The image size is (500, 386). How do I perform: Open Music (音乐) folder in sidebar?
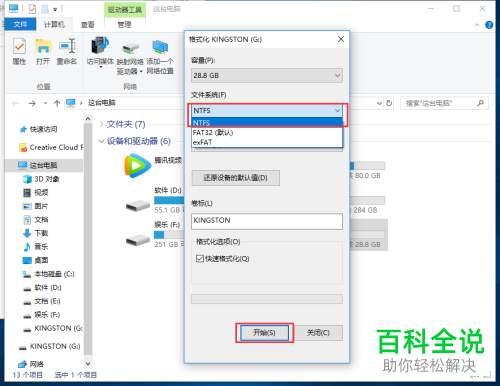pyautogui.click(x=36, y=247)
